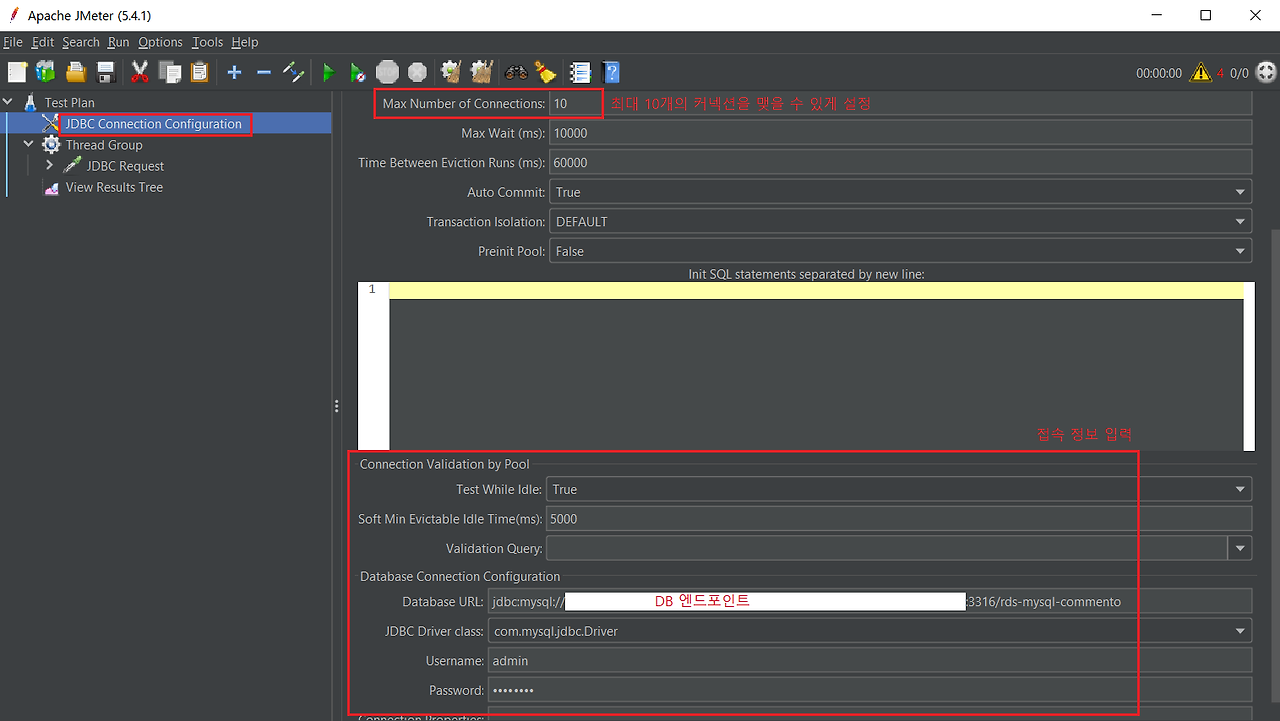This screenshot has width=1280, height=721.
Task: Click the Shutdown threads icon
Action: click(417, 72)
